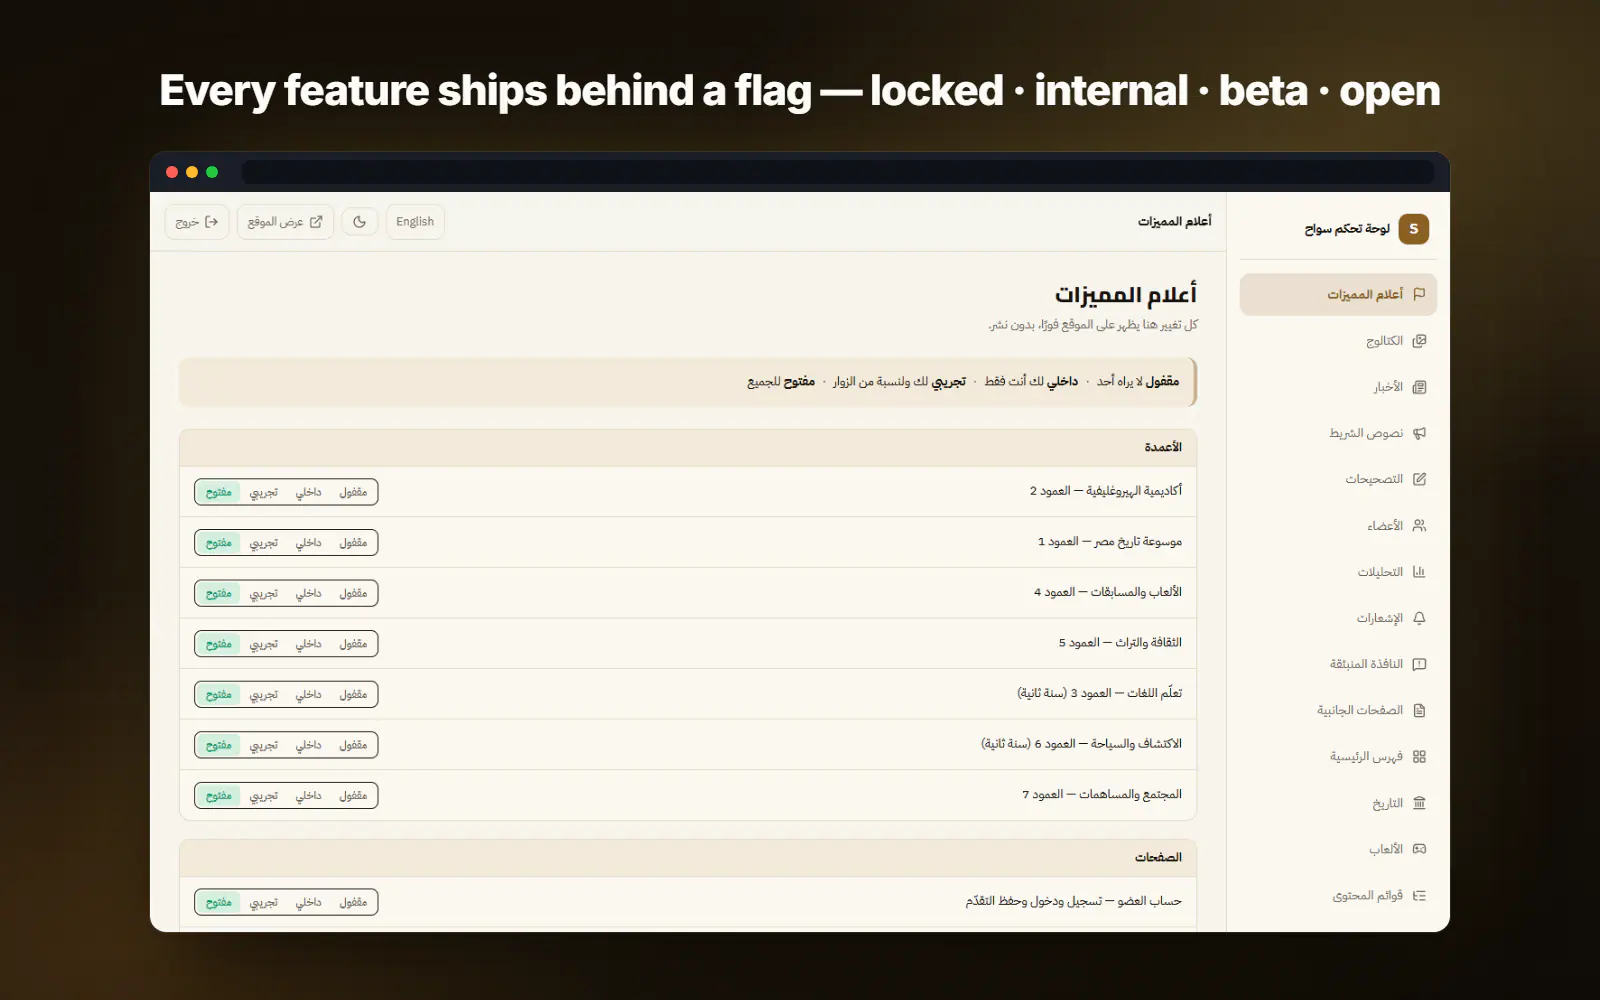Screen dimensions: 1600x1000
Task: Select the التاريخ landmark icon
Action: (1419, 803)
